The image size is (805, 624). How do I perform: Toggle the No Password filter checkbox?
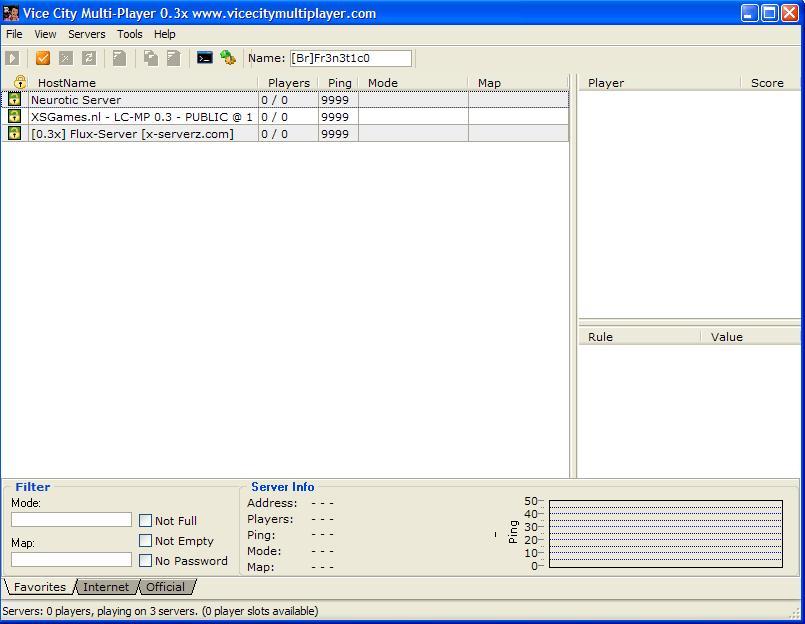click(x=145, y=561)
